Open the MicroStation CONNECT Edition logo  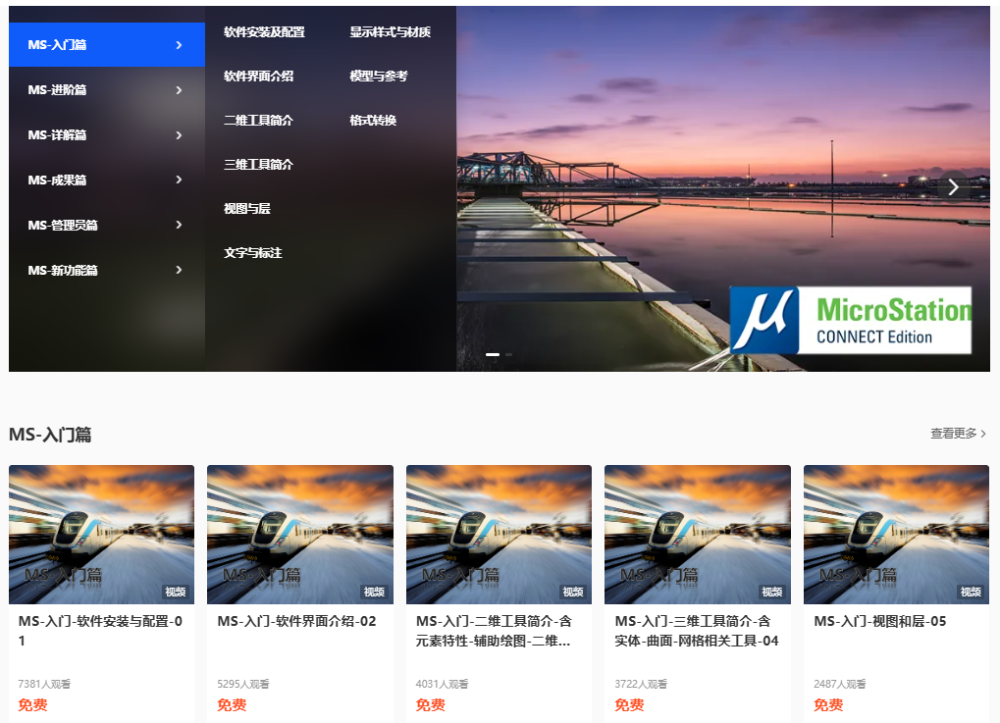click(x=850, y=320)
